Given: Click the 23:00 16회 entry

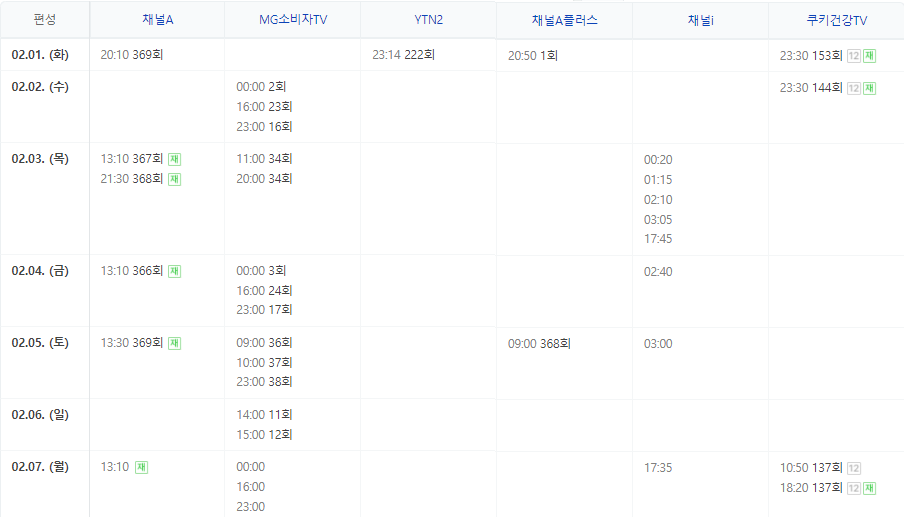Looking at the screenshot, I should pos(264,127).
